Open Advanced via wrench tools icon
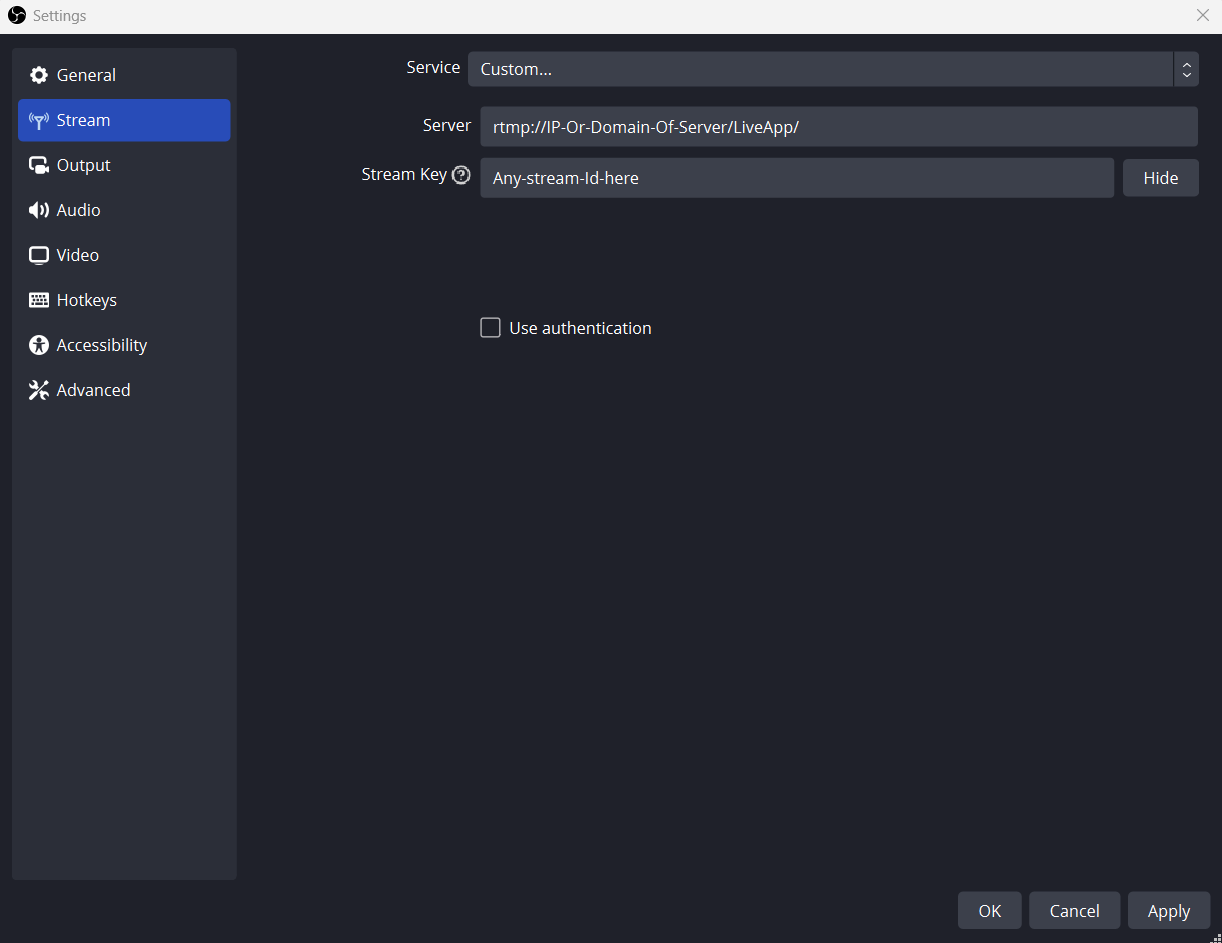1222x943 pixels. click(x=39, y=390)
